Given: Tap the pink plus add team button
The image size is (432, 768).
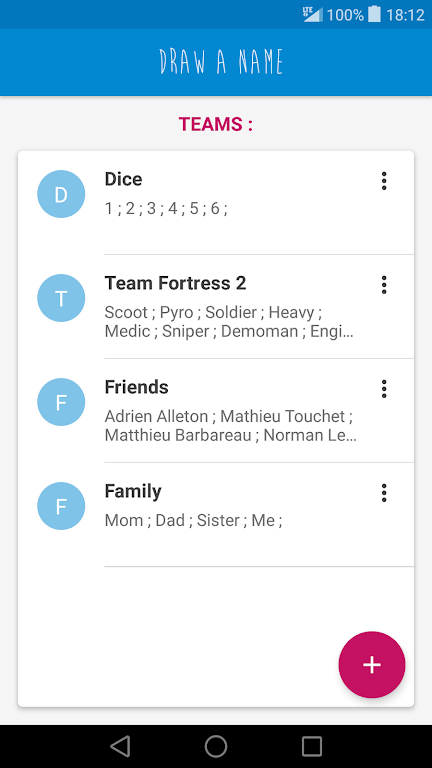Looking at the screenshot, I should coord(372,665).
